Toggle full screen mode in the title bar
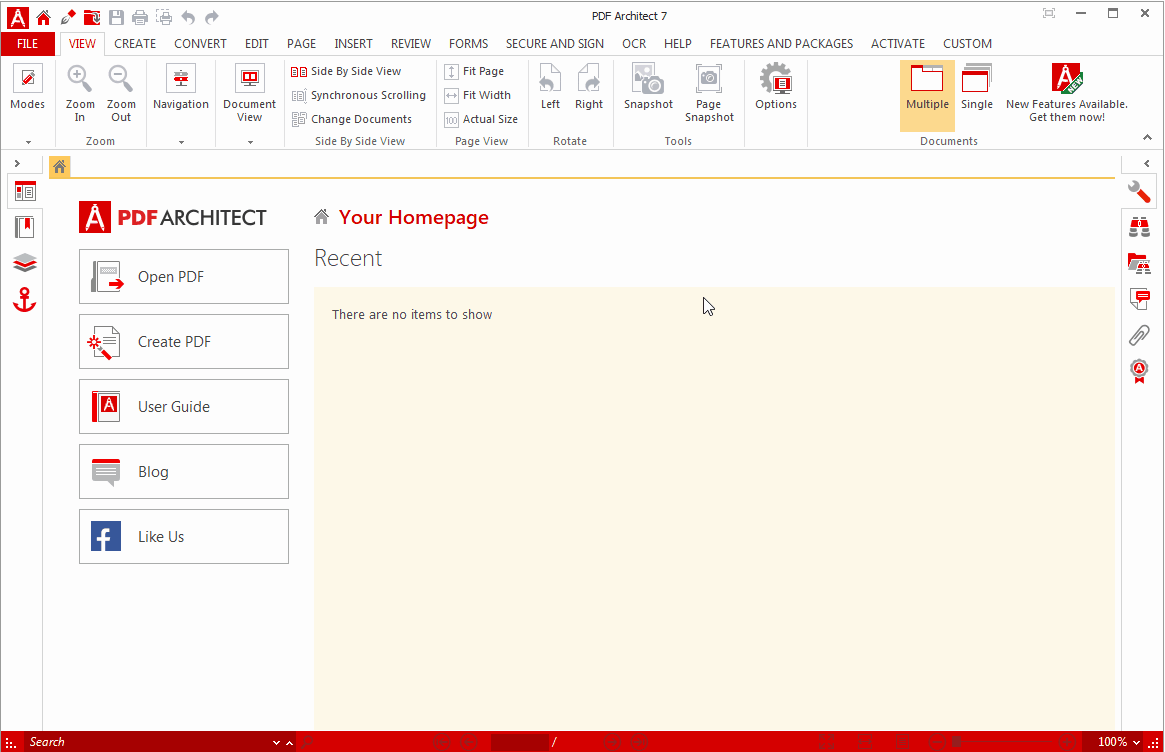The image size is (1165, 752). [1048, 13]
